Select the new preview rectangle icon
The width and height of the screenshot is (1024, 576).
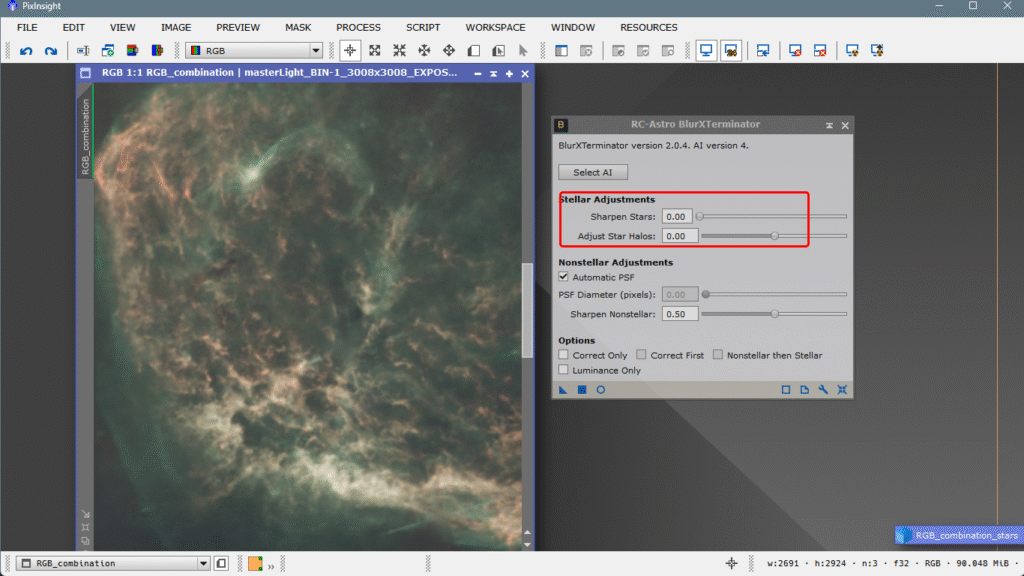click(x=474, y=51)
